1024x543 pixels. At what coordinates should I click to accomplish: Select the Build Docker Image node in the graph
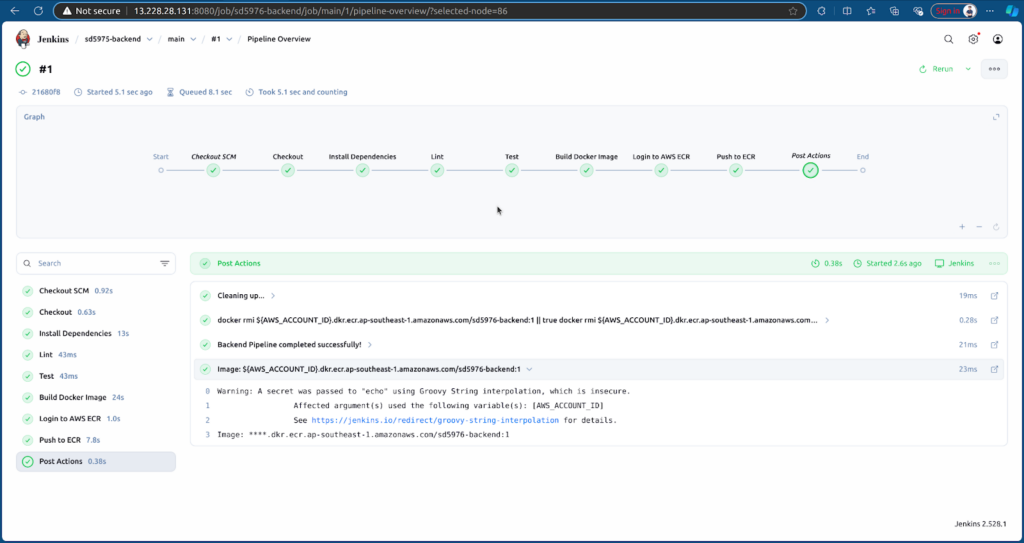pyautogui.click(x=586, y=170)
